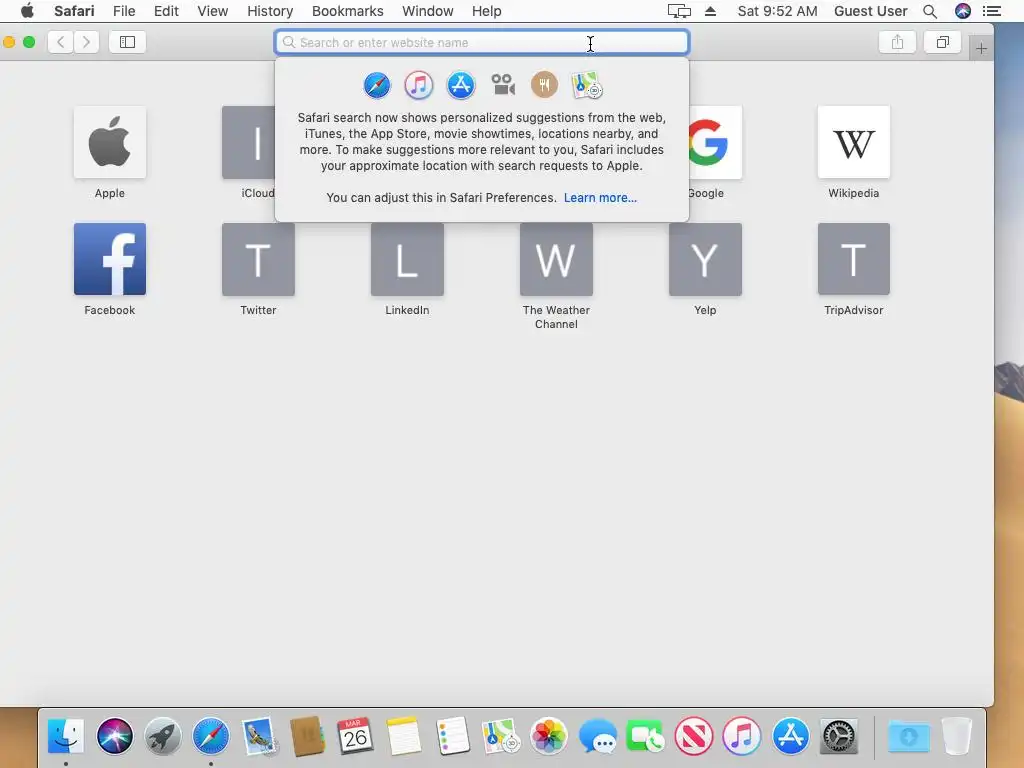Add a new tab with plus button

tap(981, 48)
